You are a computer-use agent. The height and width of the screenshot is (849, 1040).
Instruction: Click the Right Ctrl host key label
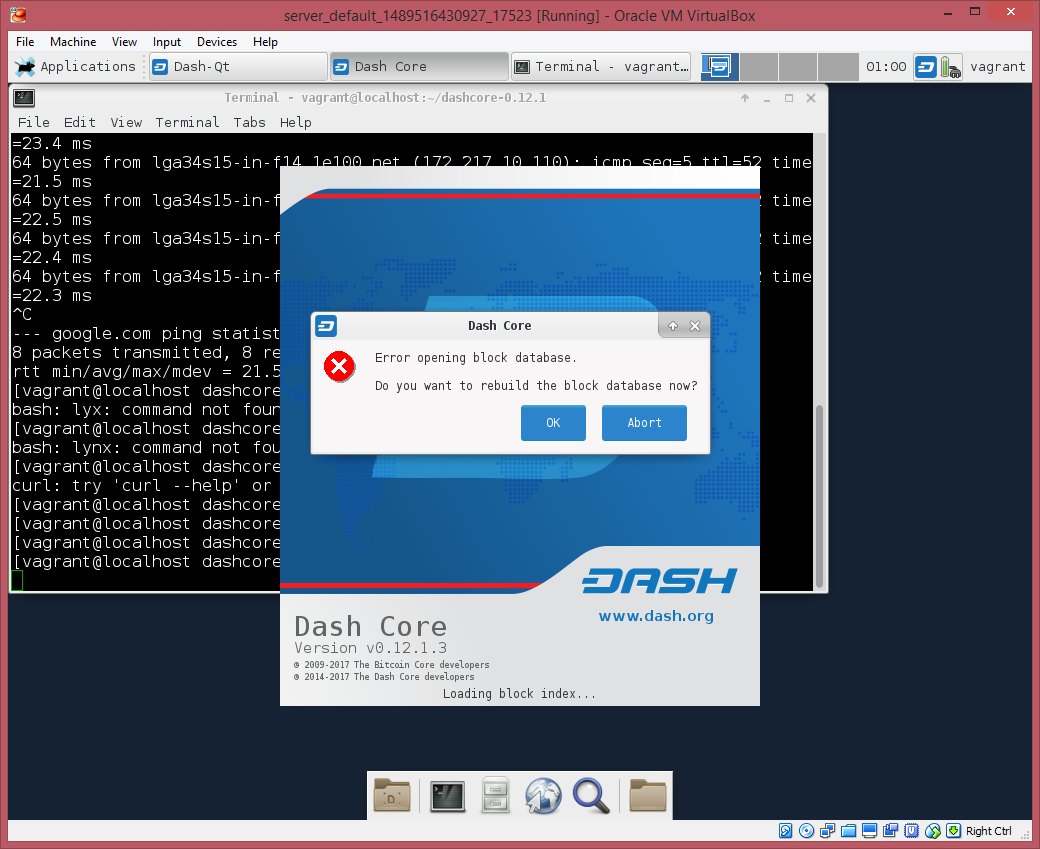click(988, 831)
